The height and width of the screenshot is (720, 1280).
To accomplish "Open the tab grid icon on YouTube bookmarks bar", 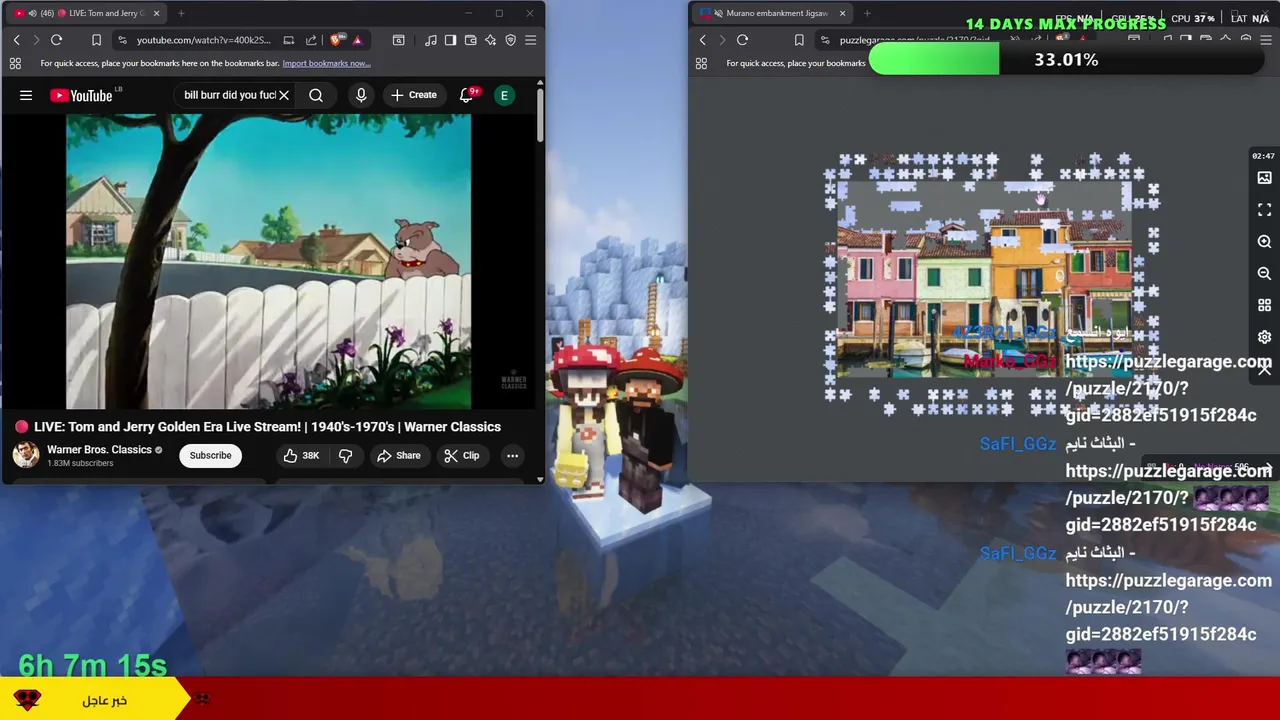I will (15, 63).
